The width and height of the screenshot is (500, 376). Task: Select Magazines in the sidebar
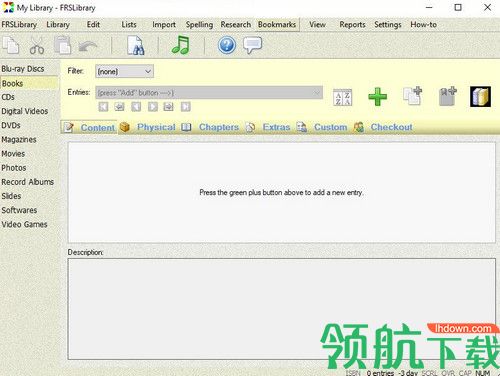click(x=19, y=140)
